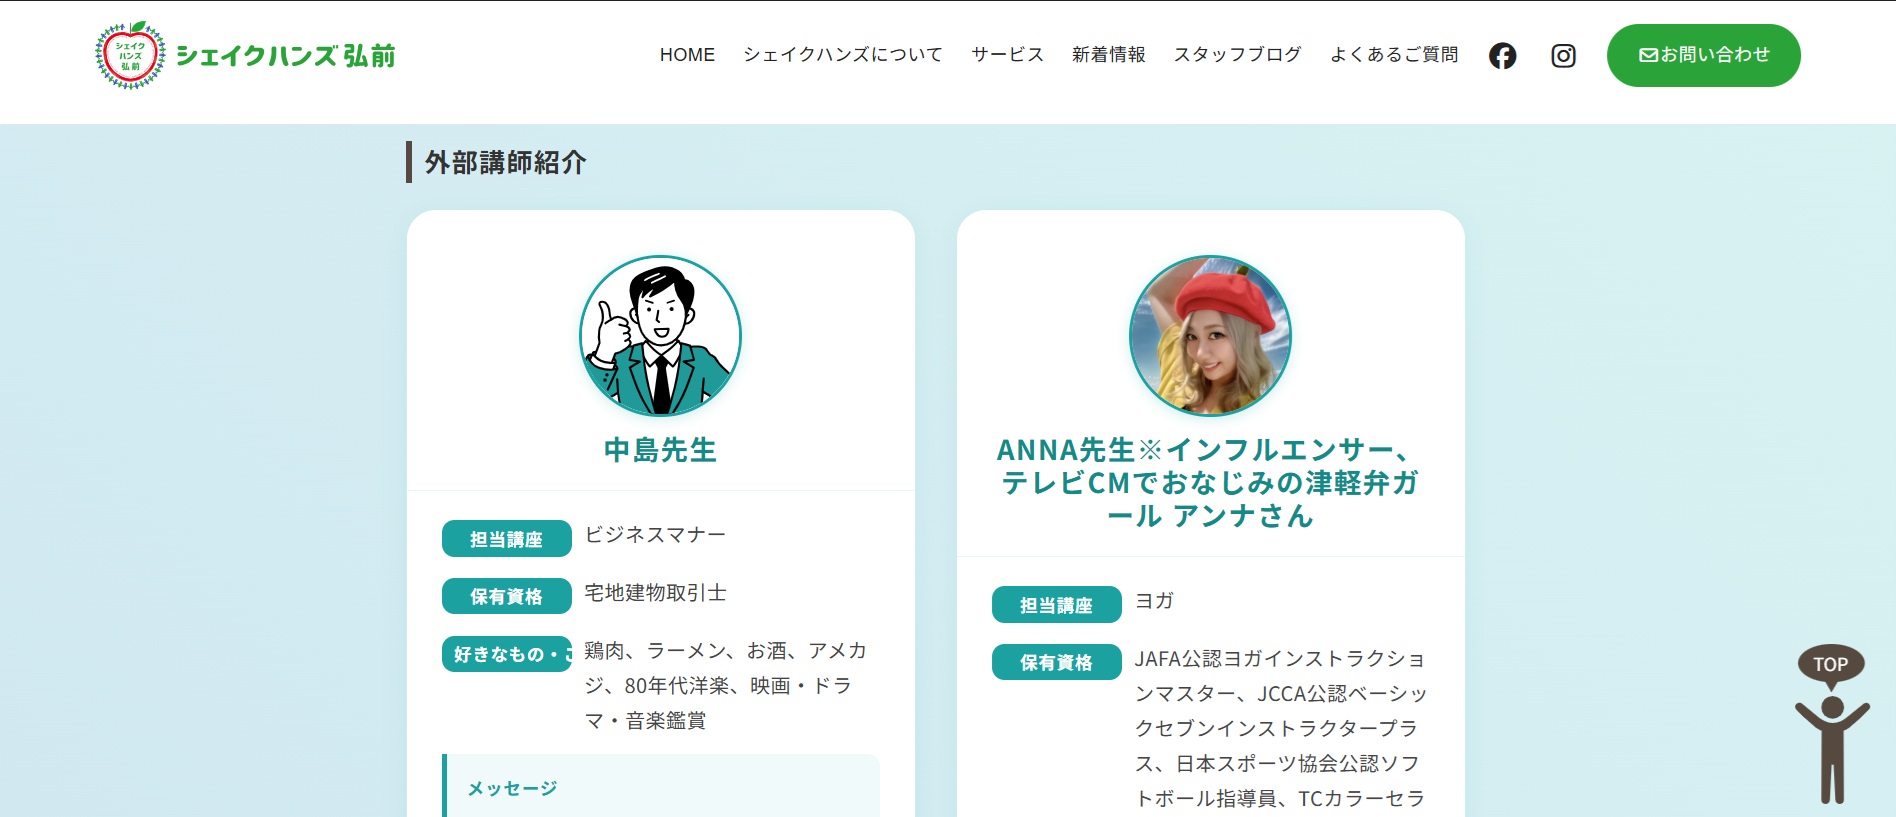Click the ヨガ course text

1154,601
